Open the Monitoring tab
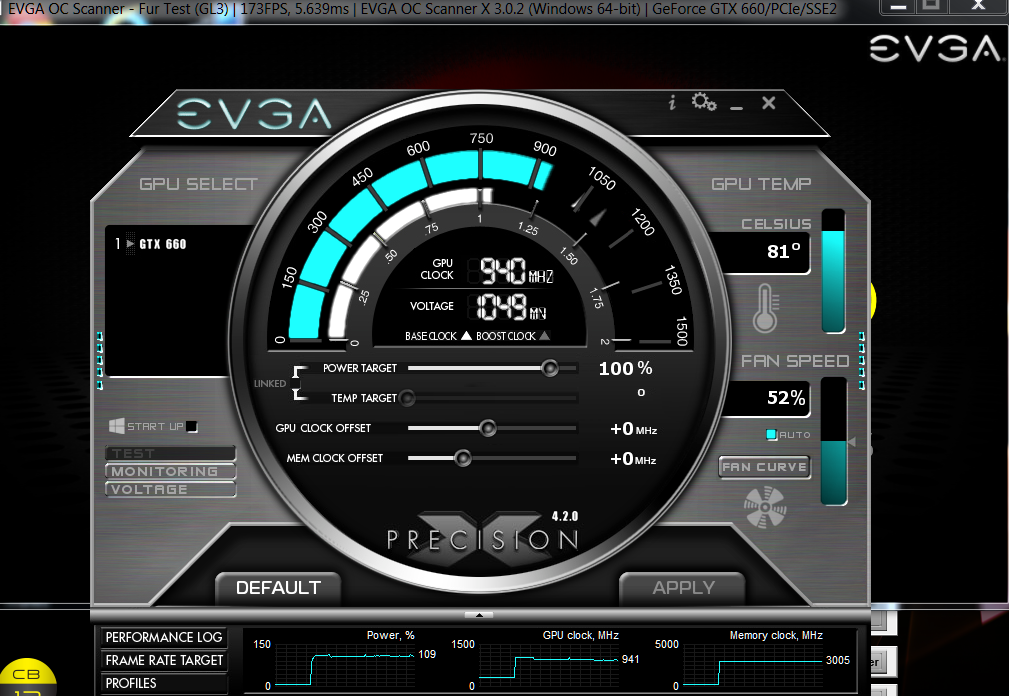1009x696 pixels. pyautogui.click(x=171, y=472)
